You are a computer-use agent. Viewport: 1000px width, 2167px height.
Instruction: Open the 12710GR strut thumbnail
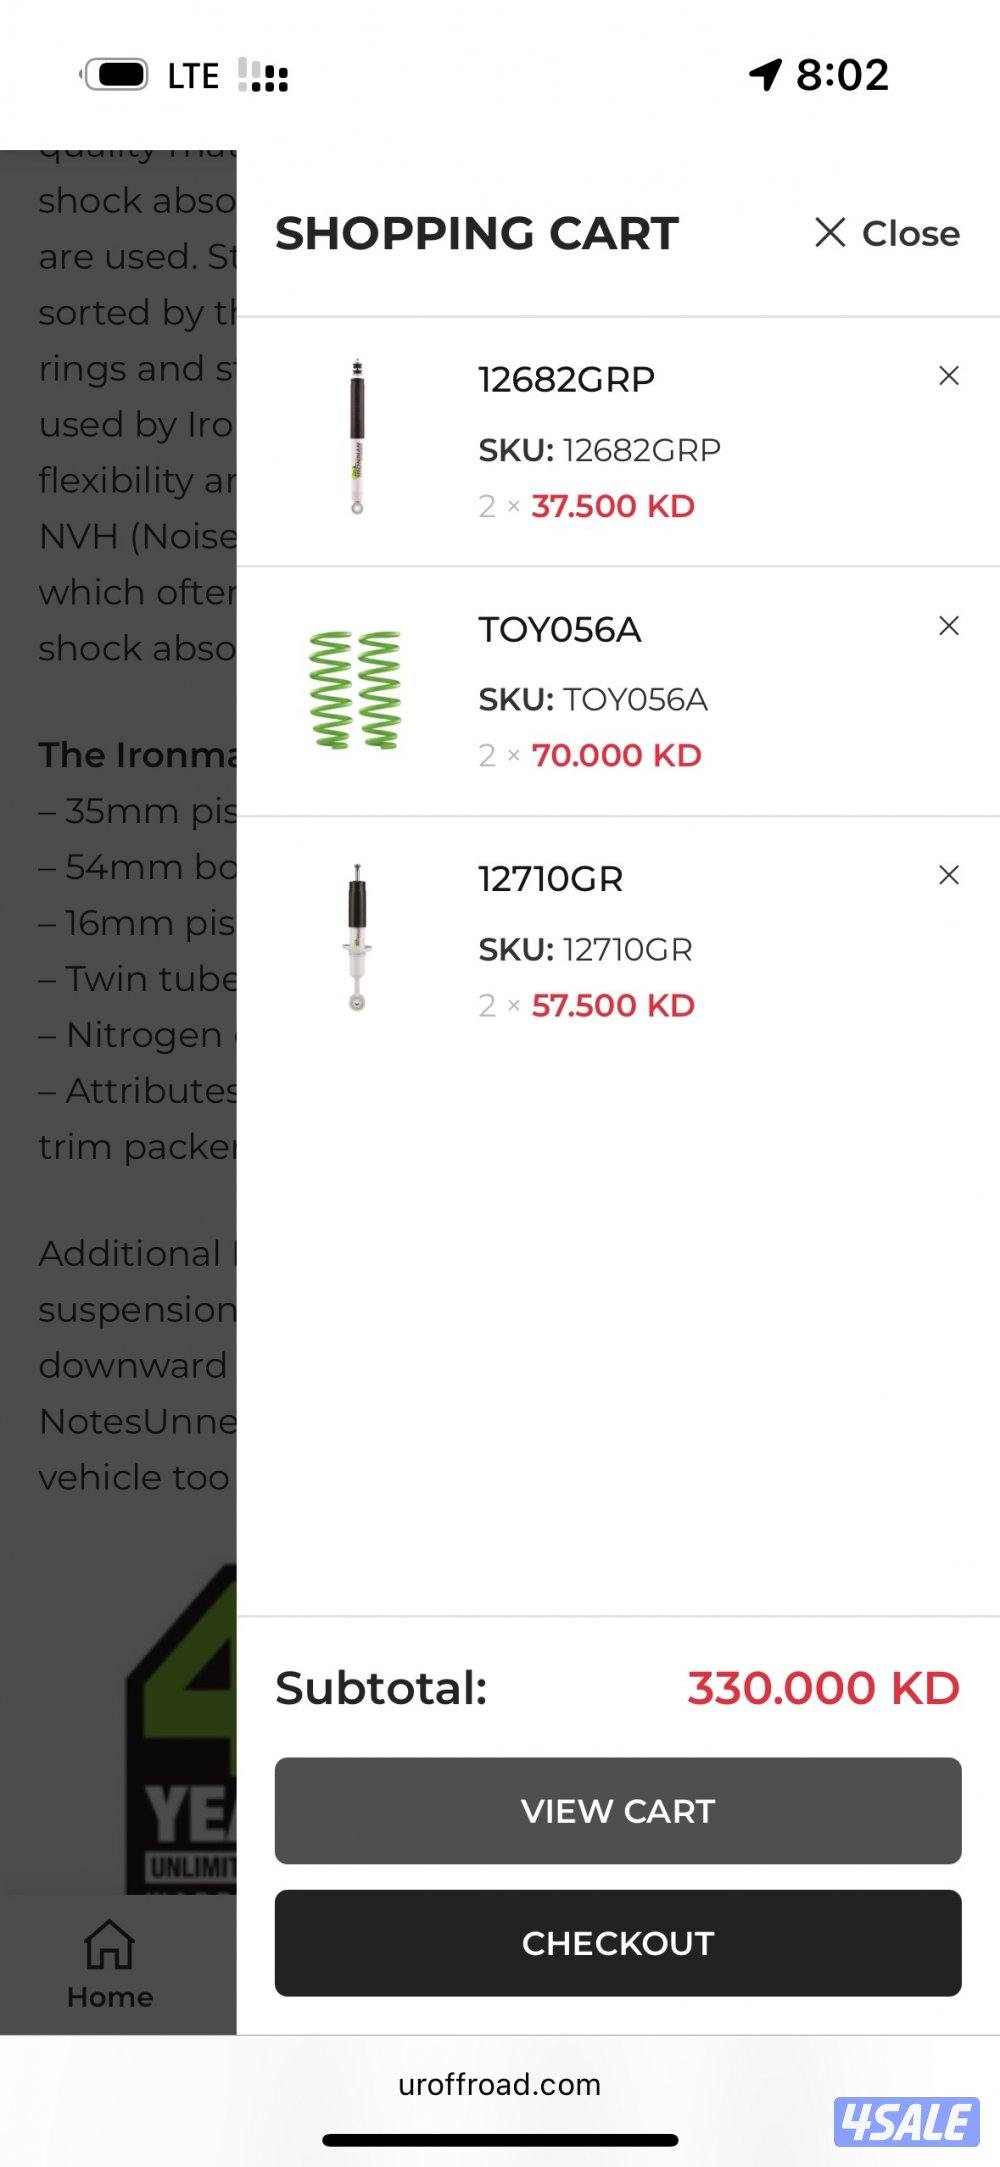(357, 938)
